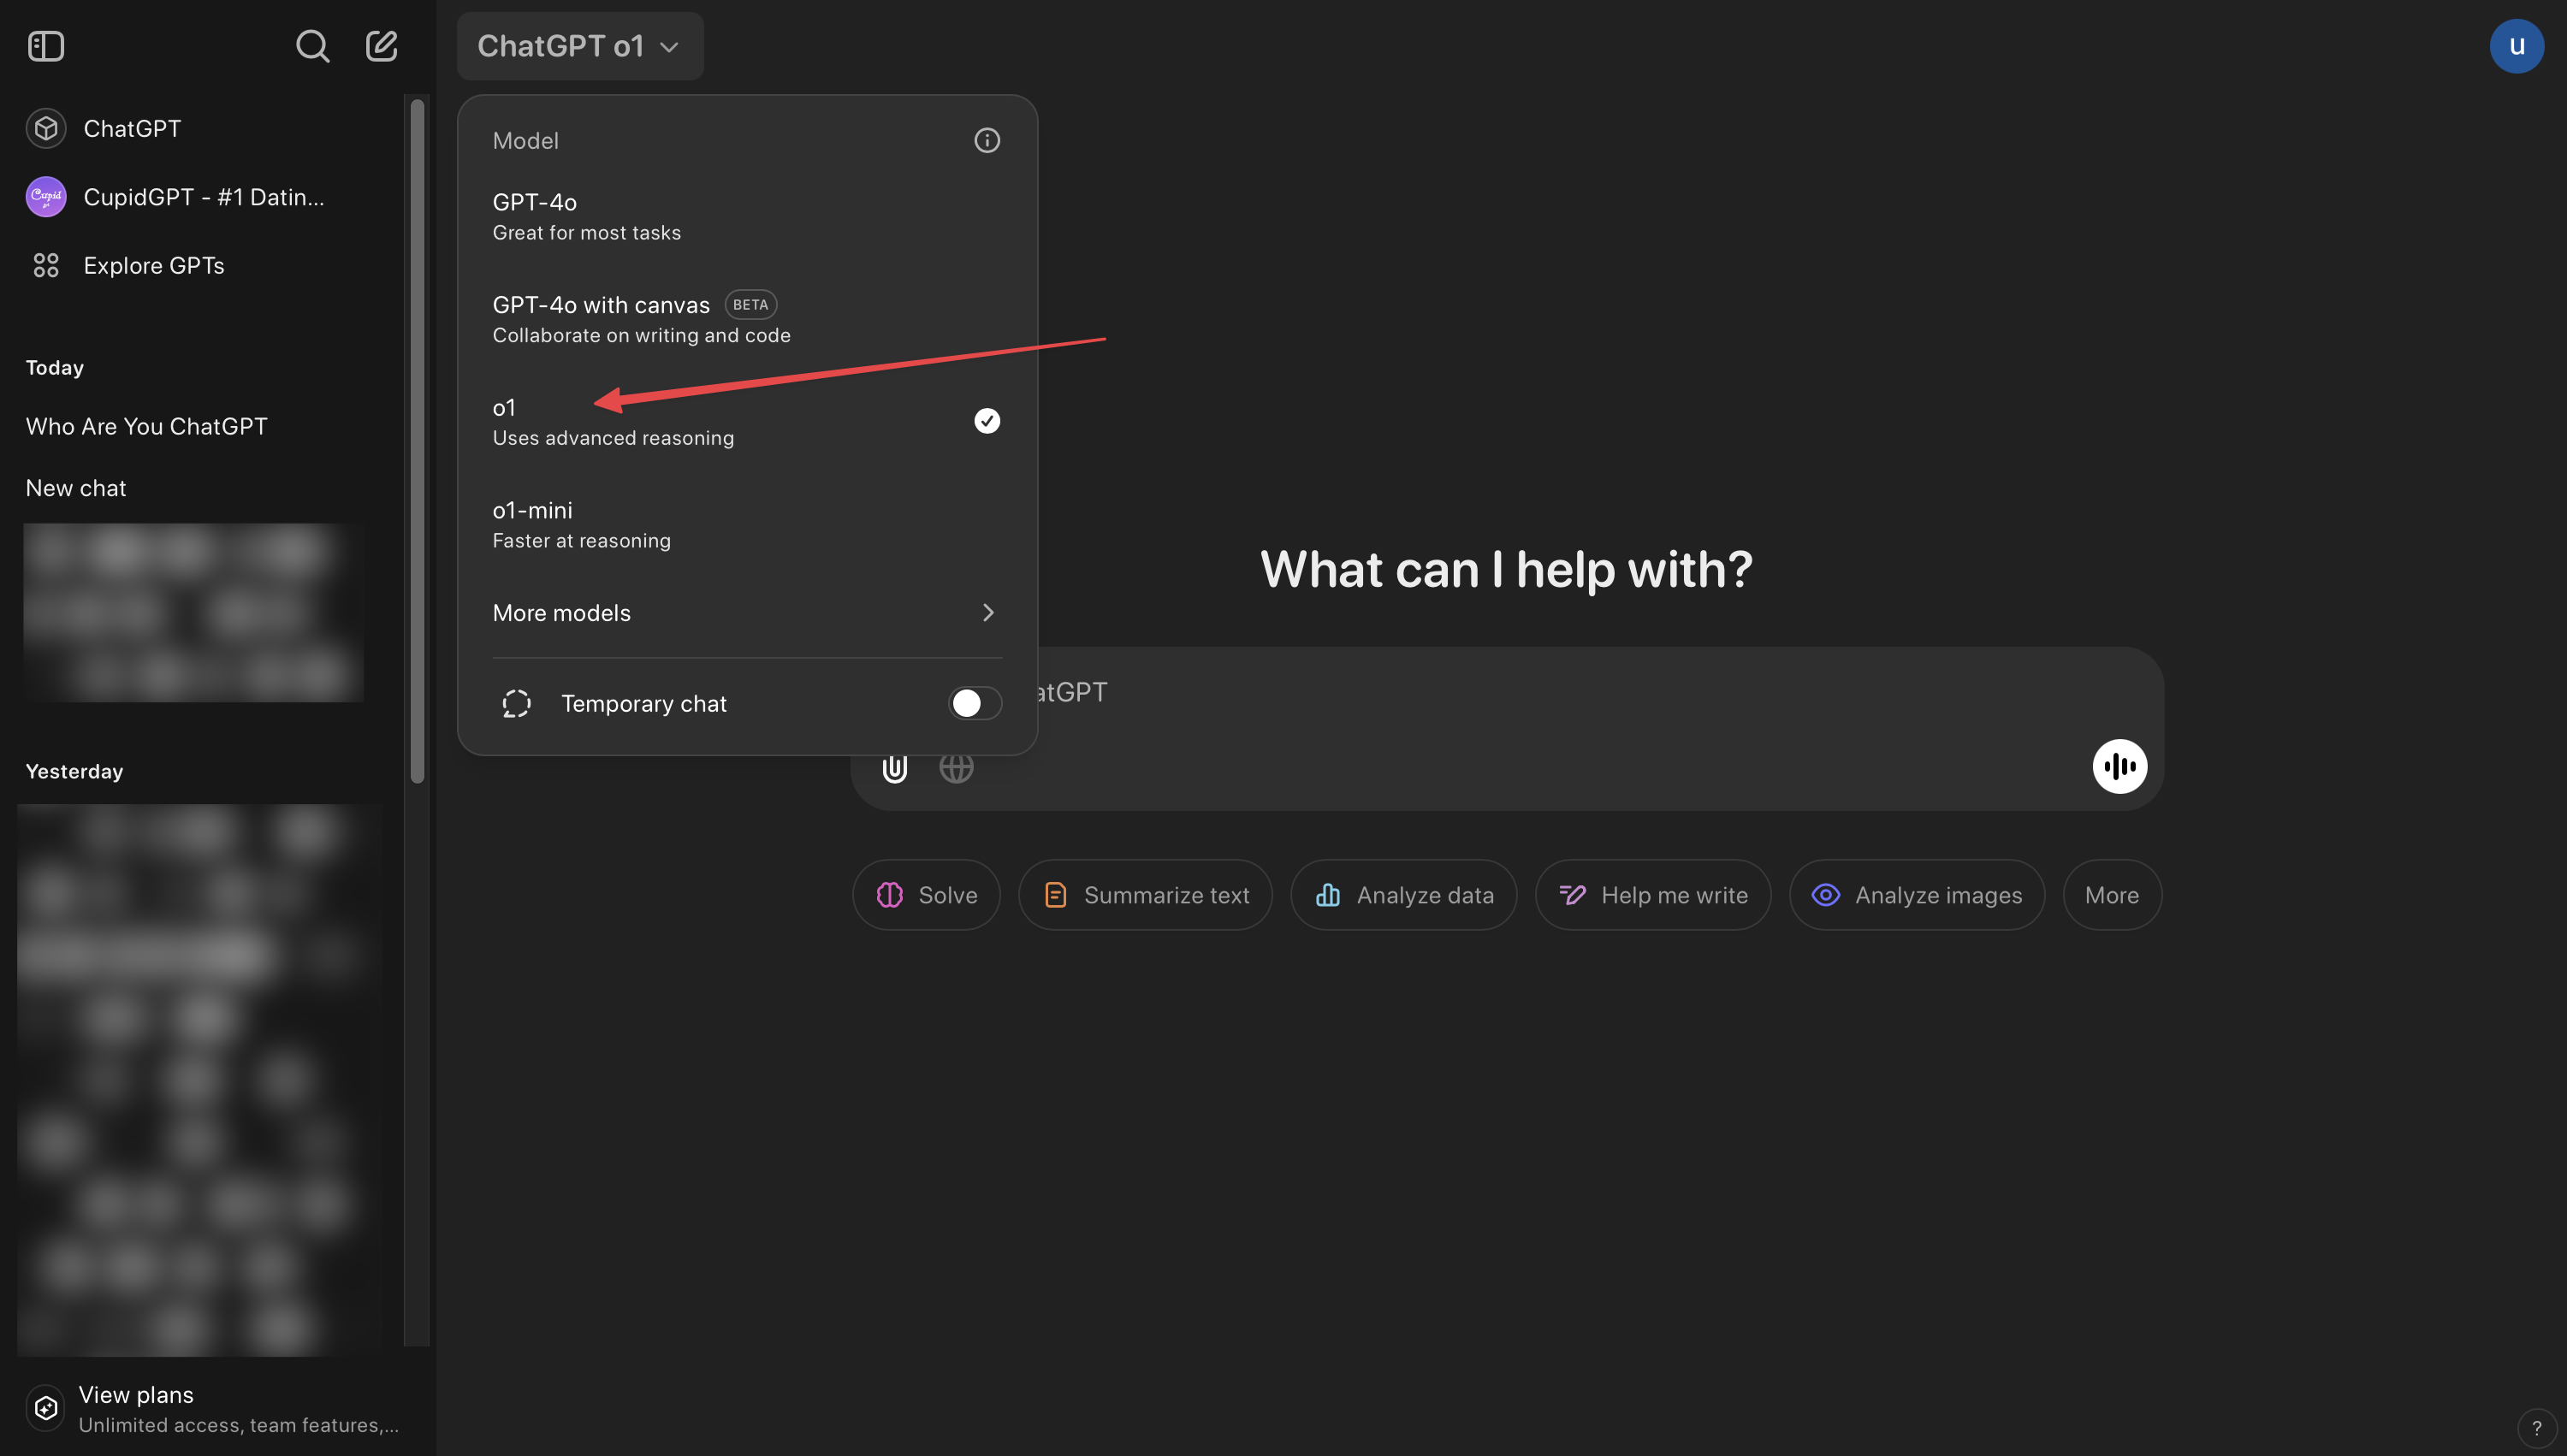Start a new chat with the compose icon

pos(381,46)
